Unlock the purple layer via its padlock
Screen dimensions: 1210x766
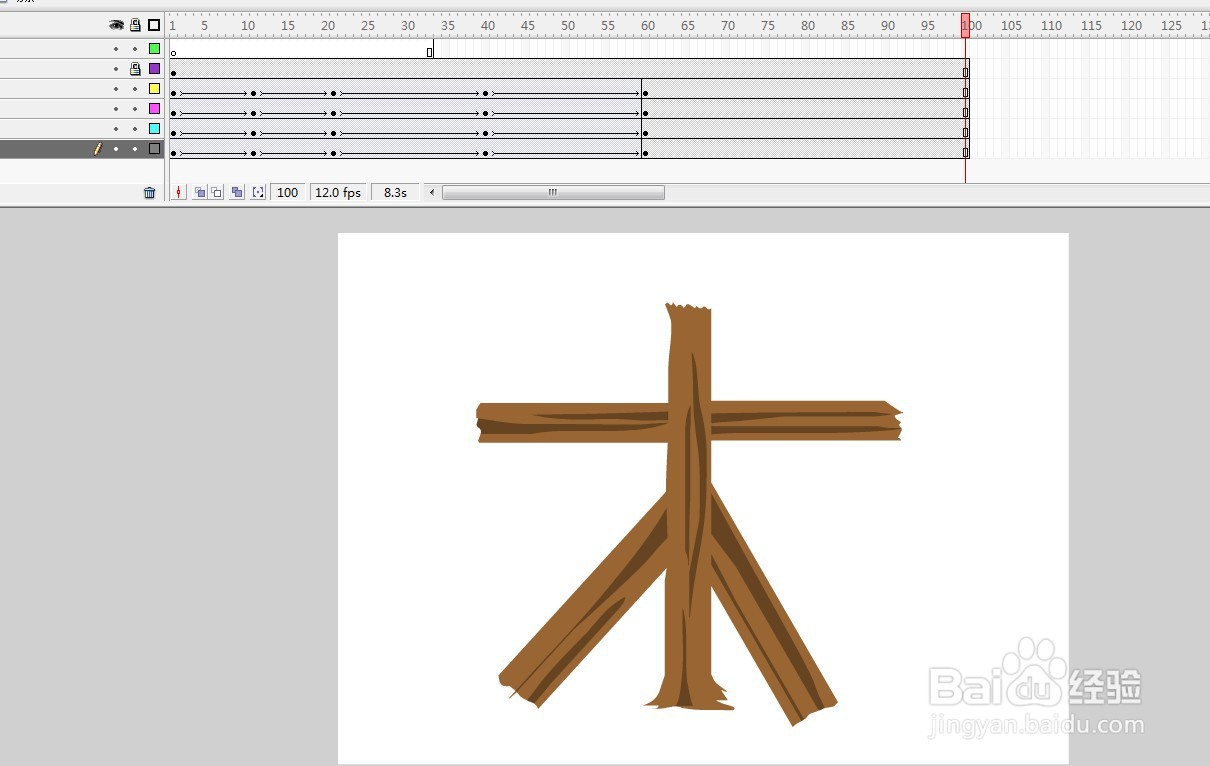[135, 69]
